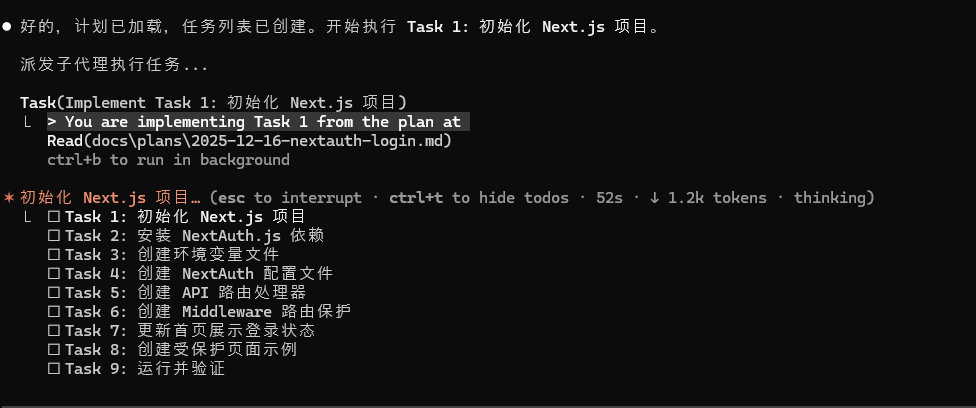976x408 pixels.
Task: Select the Task 9 运行并验证 label
Action: click(145, 369)
